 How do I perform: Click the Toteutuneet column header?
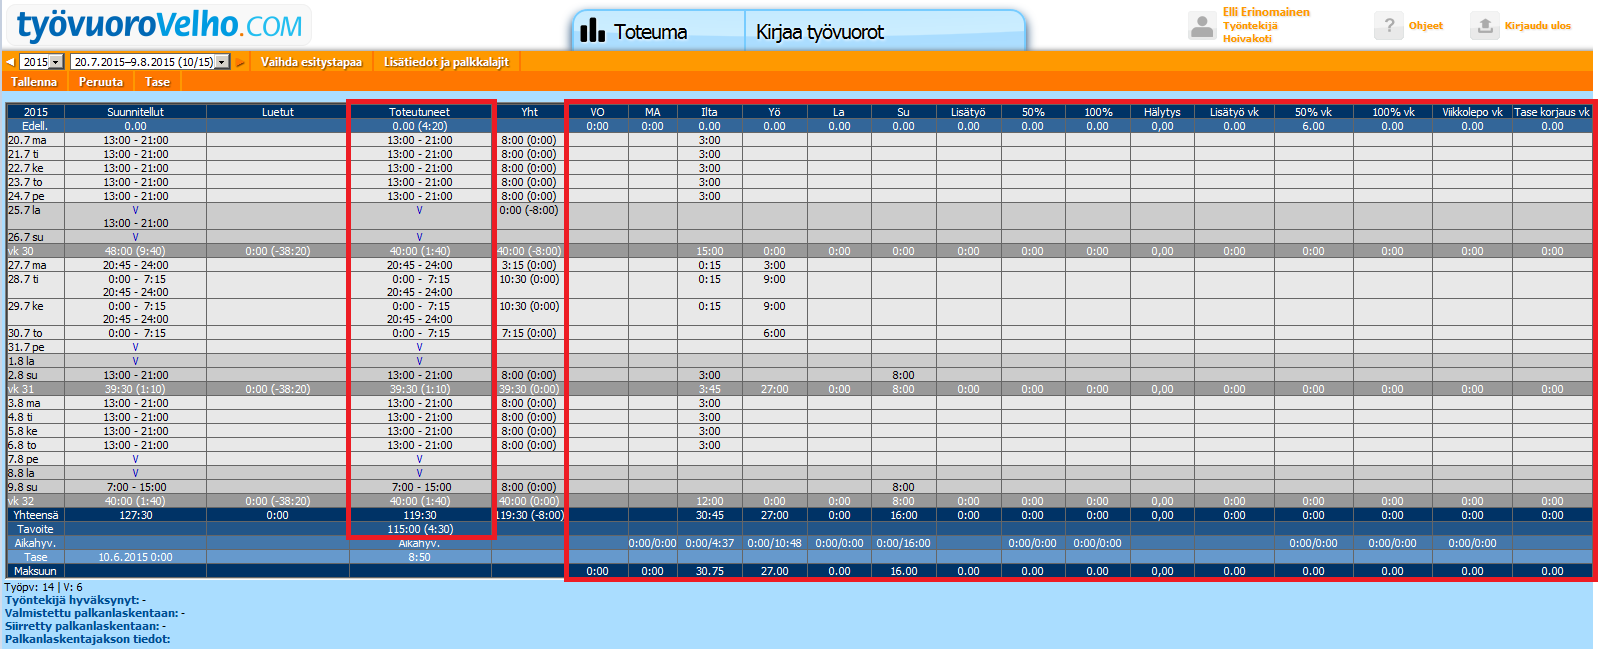pyautogui.click(x=420, y=112)
